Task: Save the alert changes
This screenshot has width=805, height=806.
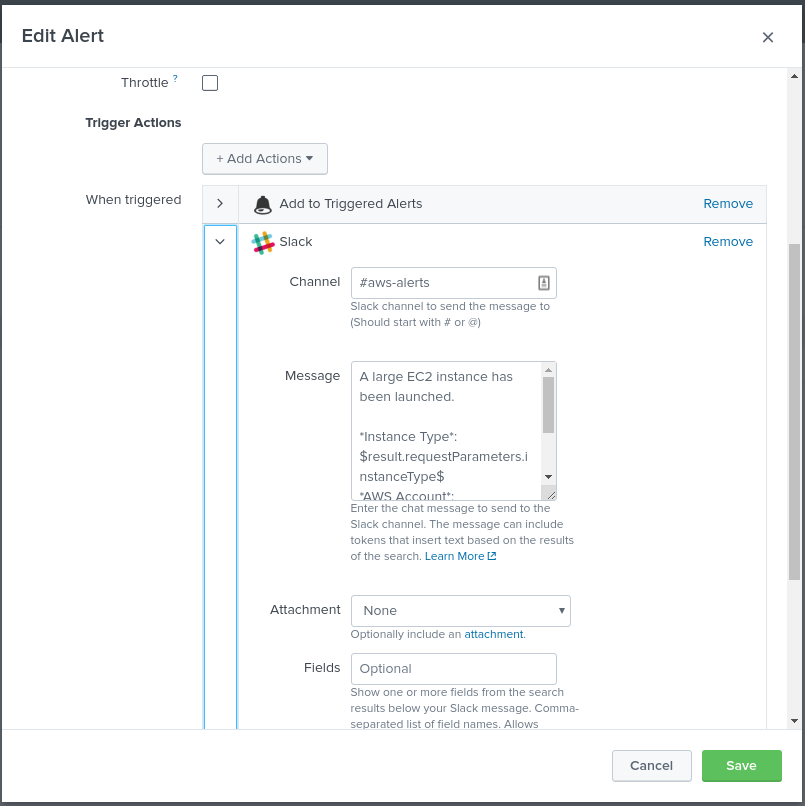Action: (741, 765)
